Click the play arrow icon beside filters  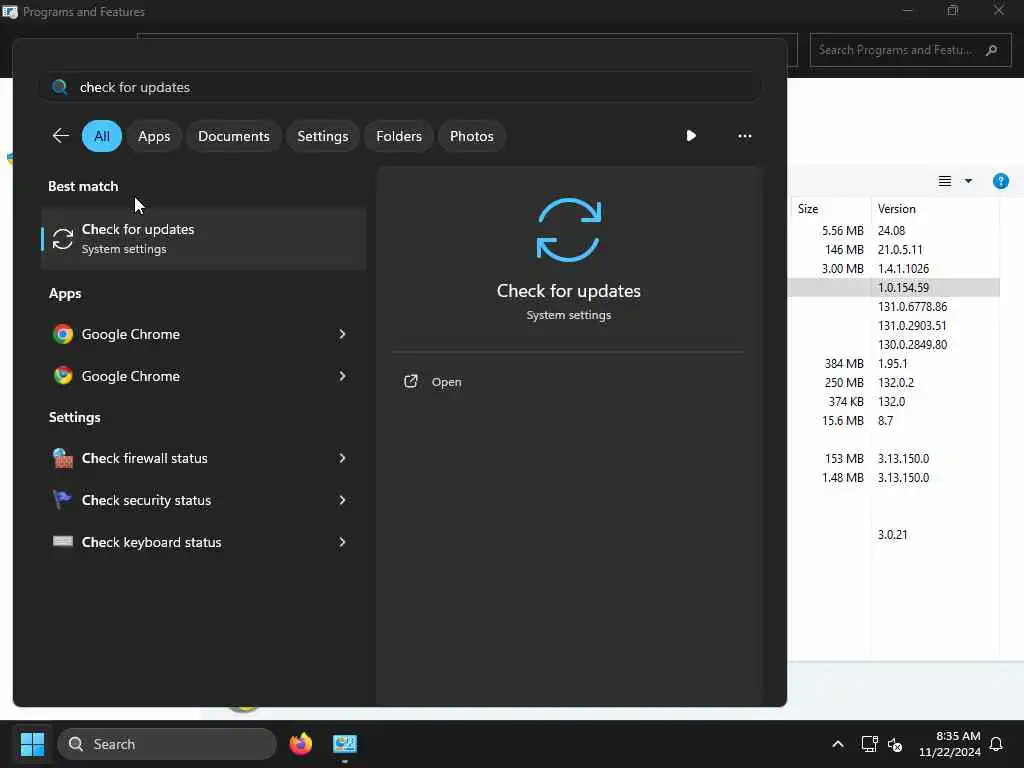coord(691,136)
